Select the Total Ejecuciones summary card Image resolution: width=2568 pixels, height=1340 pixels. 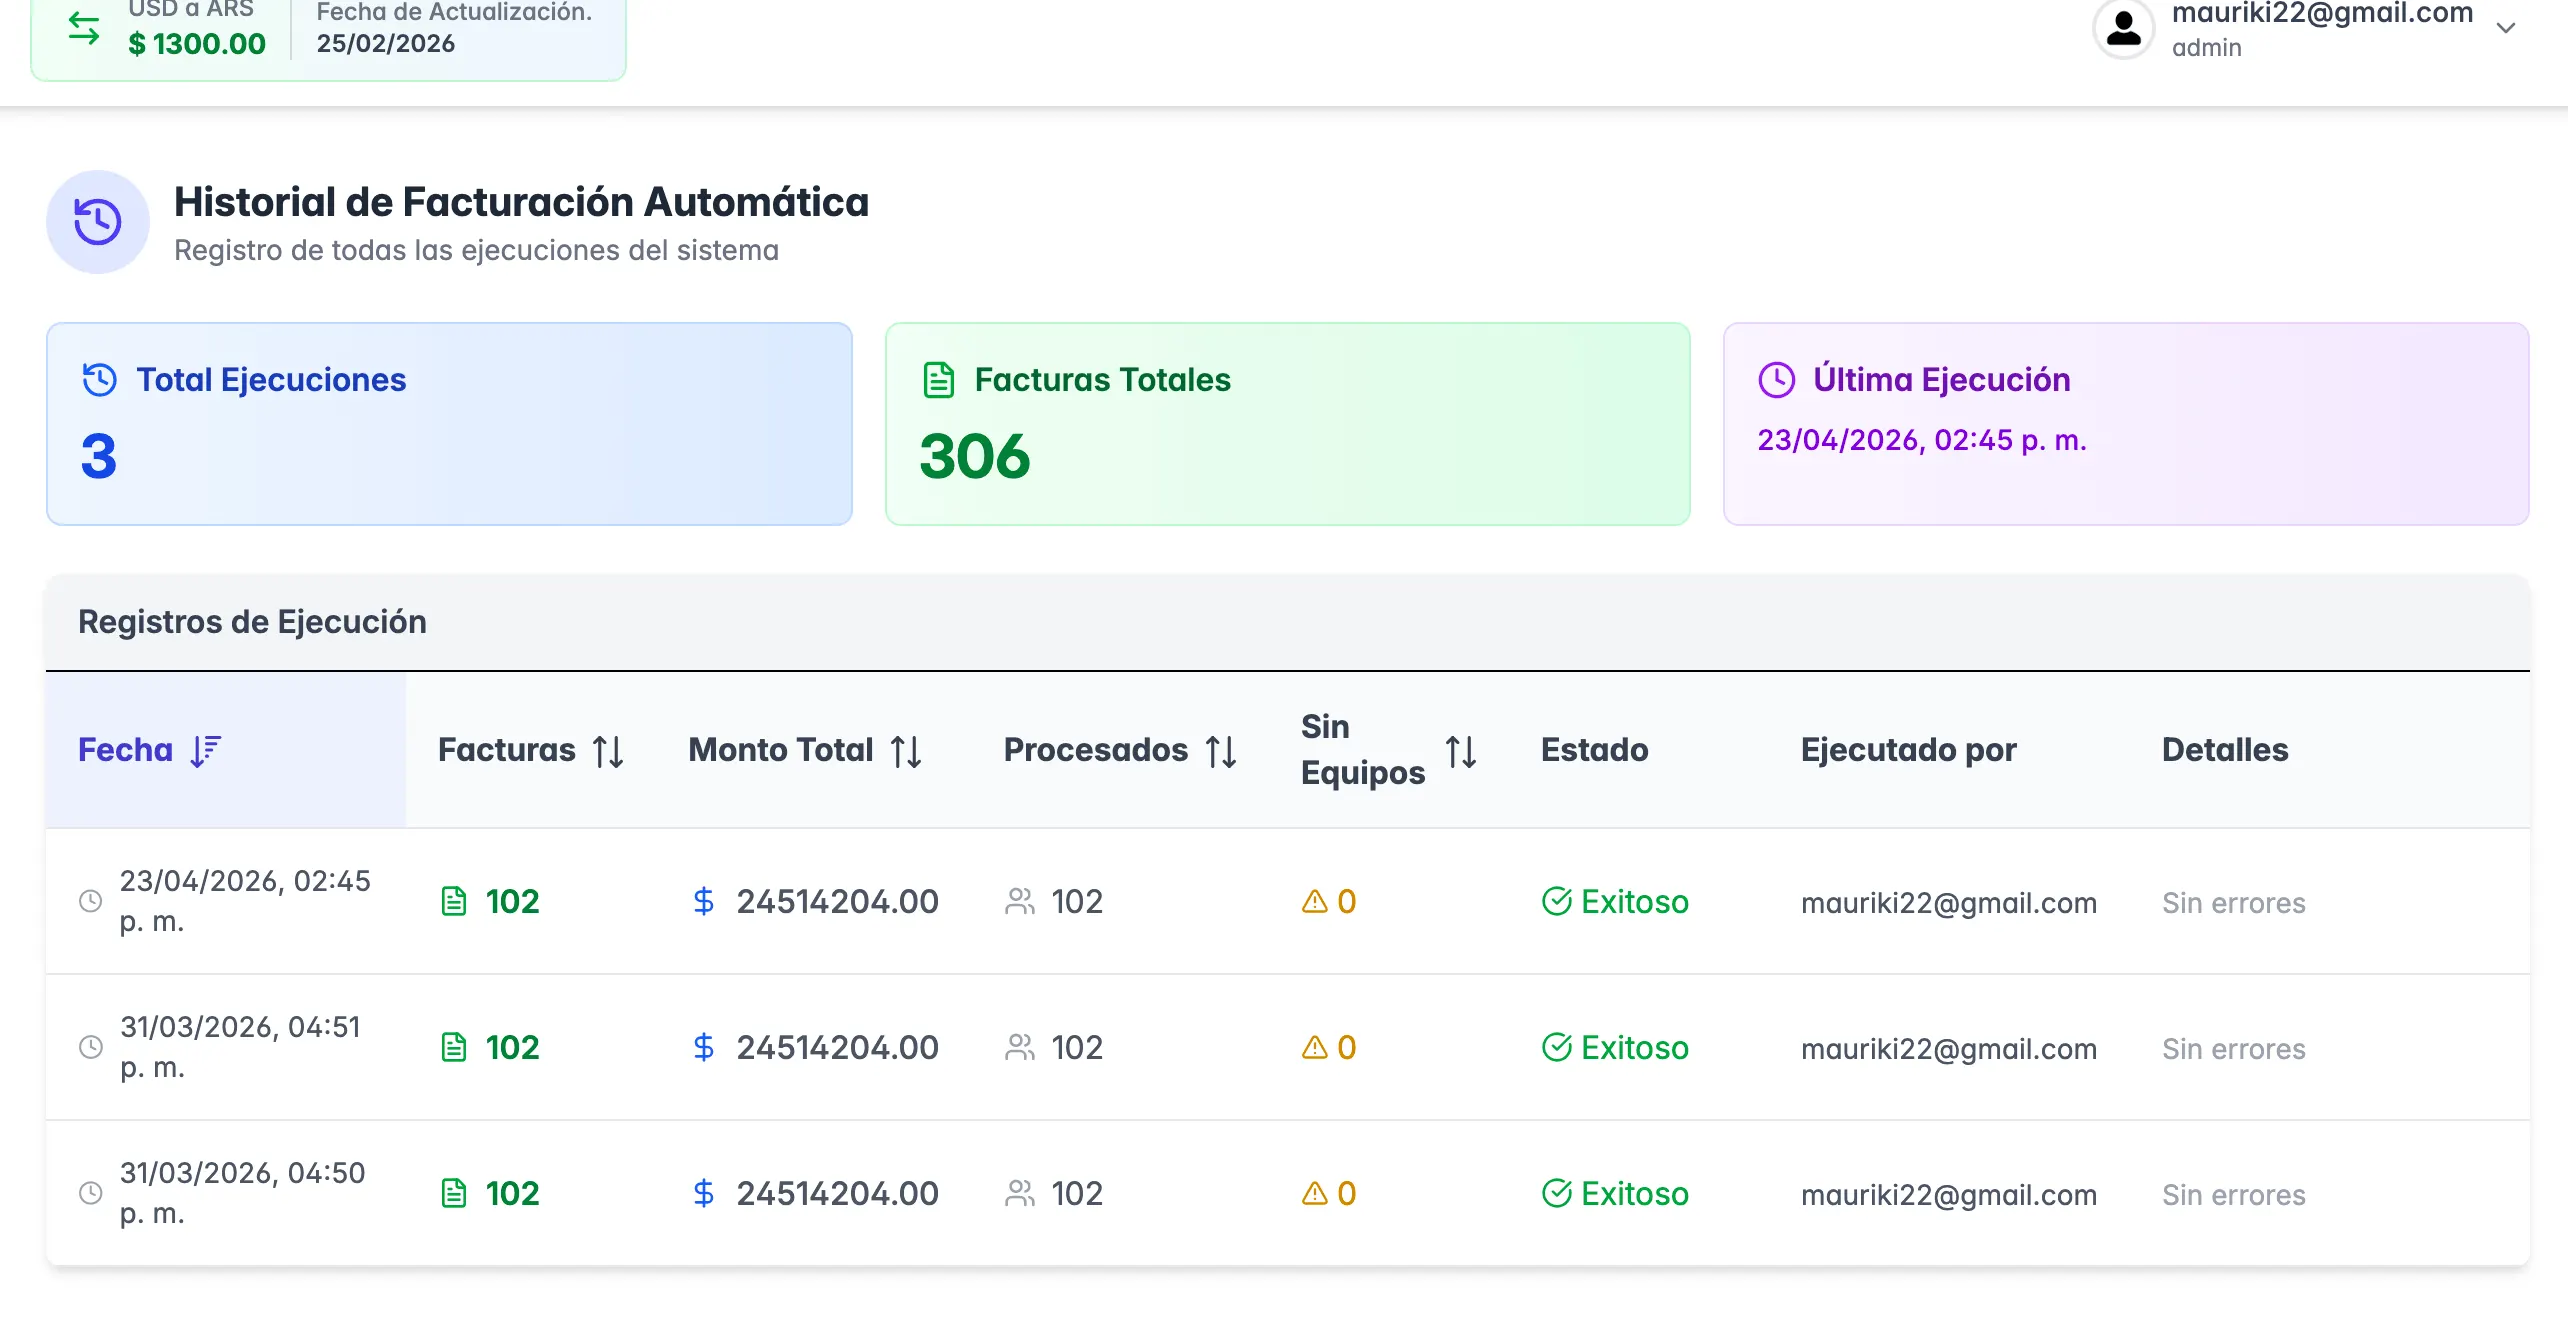tap(449, 424)
